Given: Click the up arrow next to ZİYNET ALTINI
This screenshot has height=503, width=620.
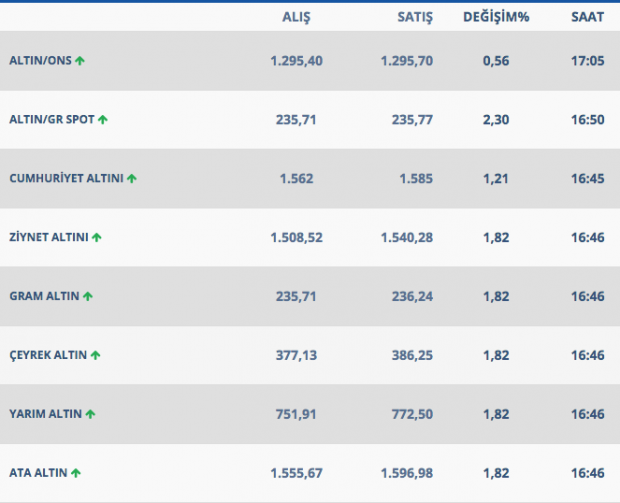Looking at the screenshot, I should point(97,238).
